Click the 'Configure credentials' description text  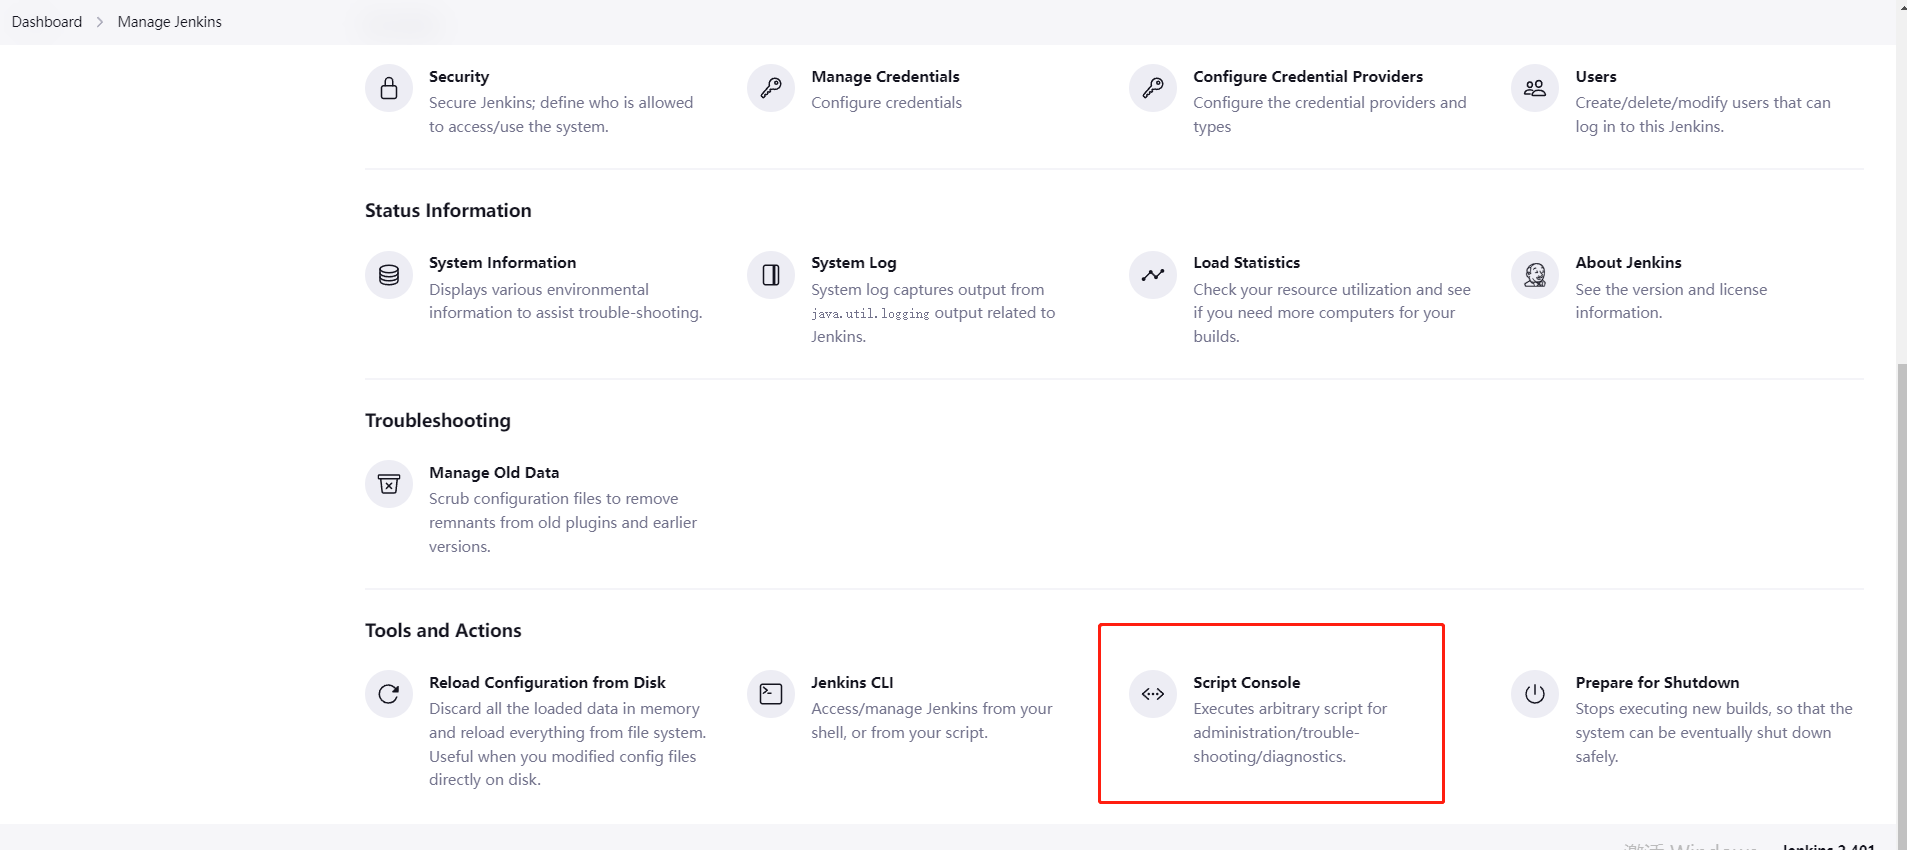point(886,103)
